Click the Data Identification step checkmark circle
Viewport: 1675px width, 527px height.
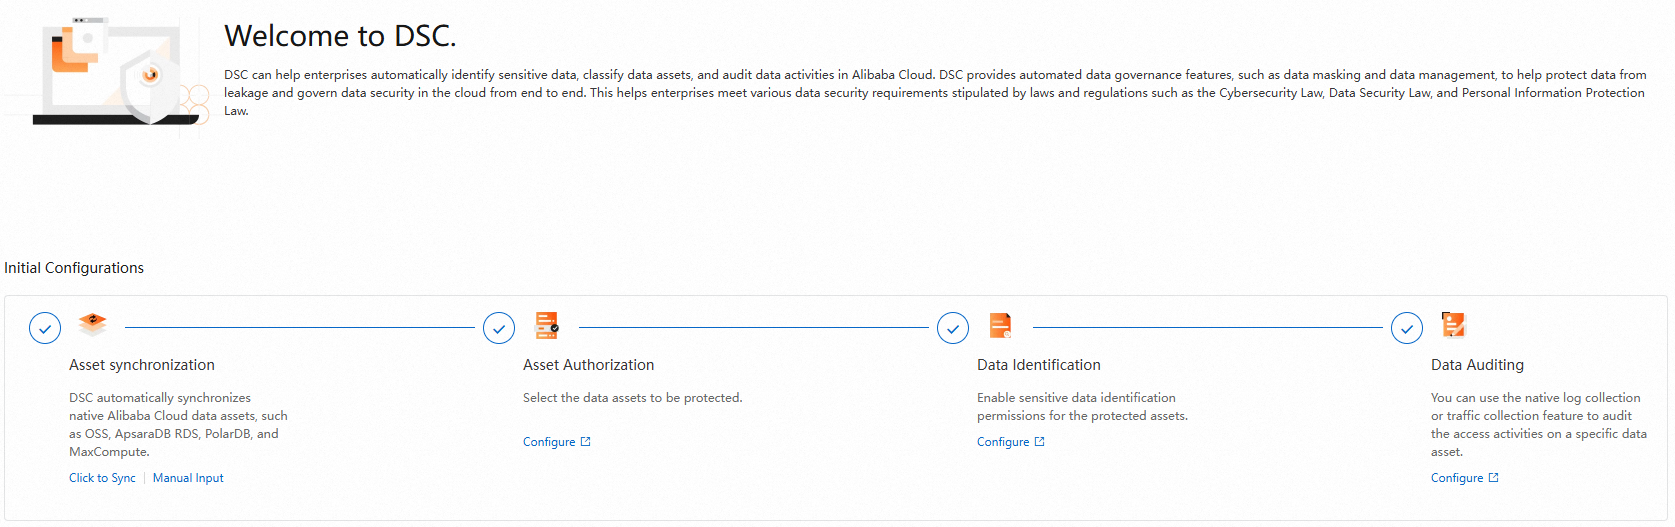(953, 328)
